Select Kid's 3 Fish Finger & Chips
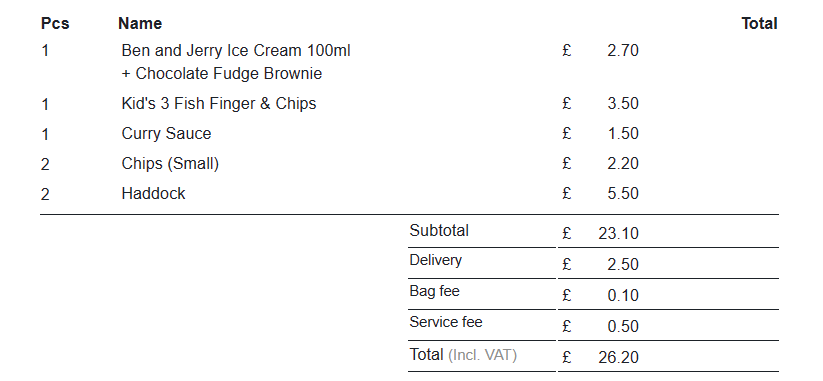Viewport: 823px width, 381px height. pyautogui.click(x=219, y=103)
